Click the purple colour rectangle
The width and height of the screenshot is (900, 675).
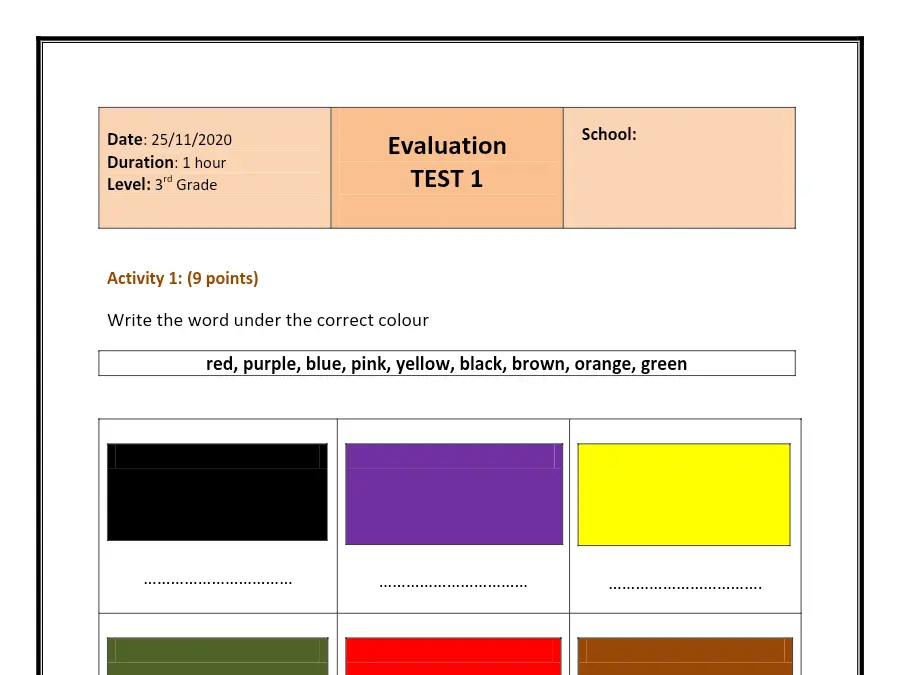[454, 494]
